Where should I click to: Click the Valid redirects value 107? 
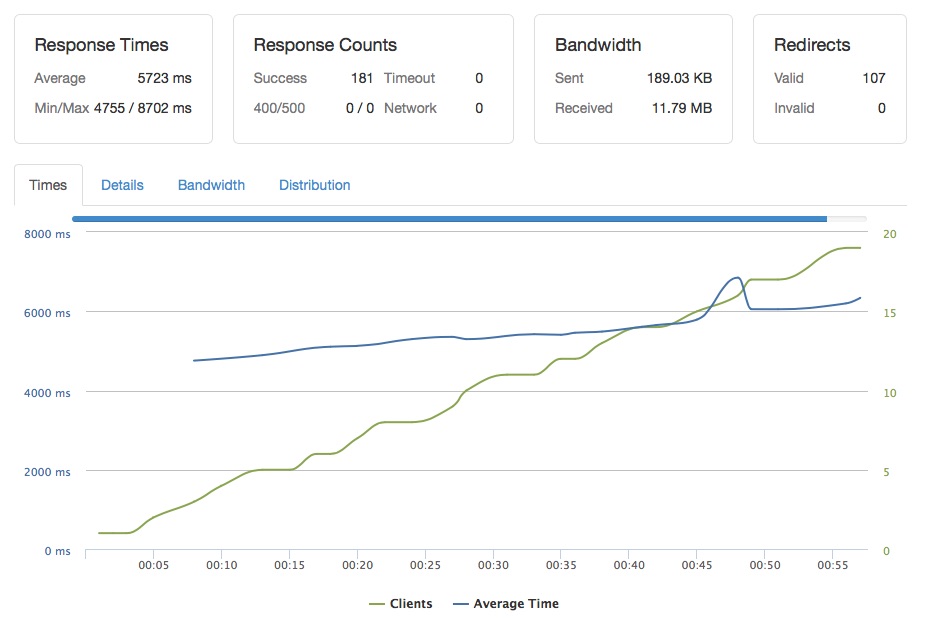874,78
